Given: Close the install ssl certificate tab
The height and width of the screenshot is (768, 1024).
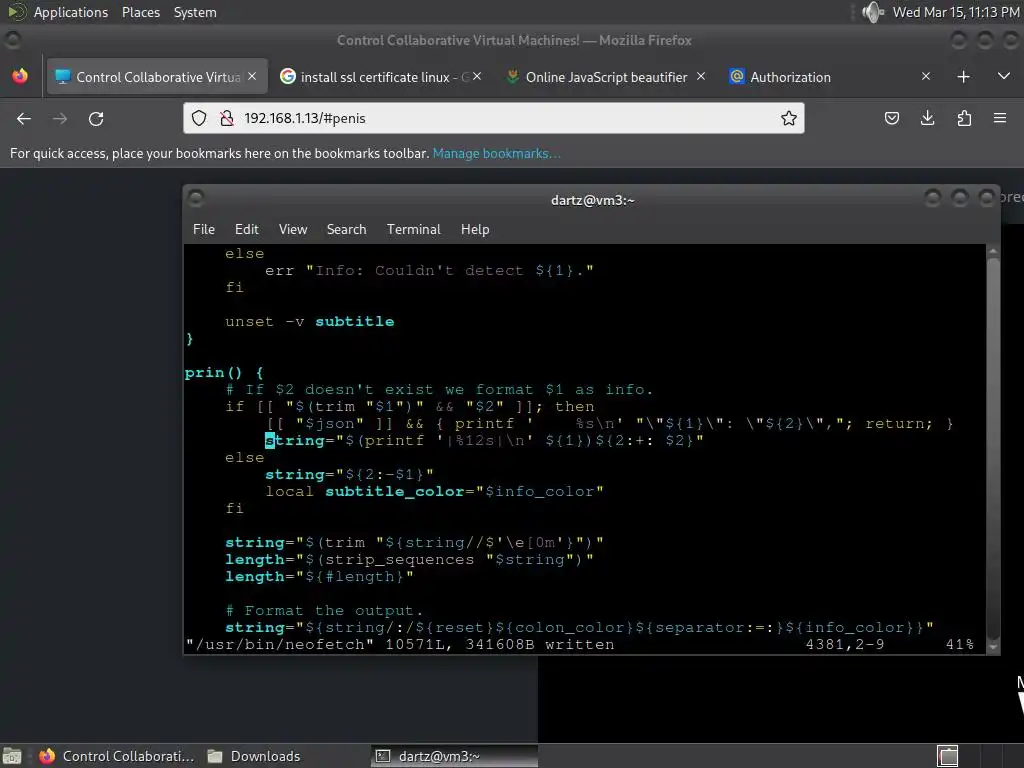Looking at the screenshot, I should click(x=477, y=76).
